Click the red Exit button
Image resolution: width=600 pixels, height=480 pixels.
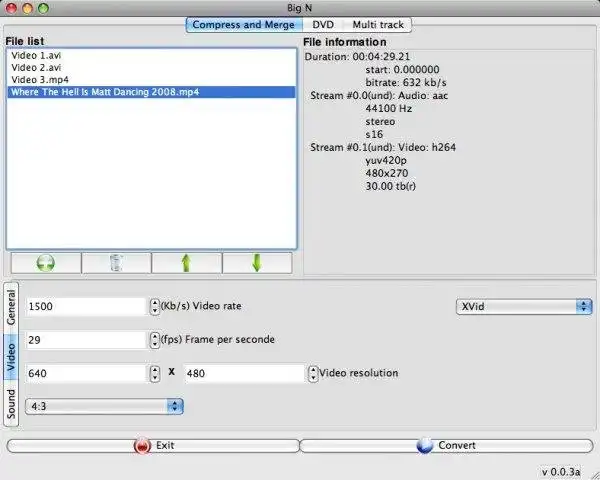click(153, 446)
